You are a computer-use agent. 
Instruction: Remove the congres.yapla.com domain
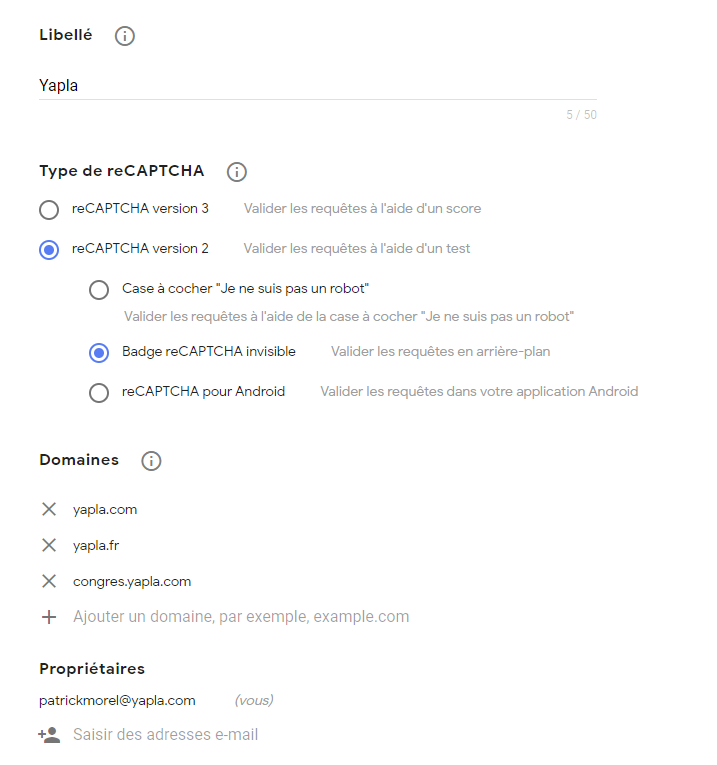tap(49, 581)
